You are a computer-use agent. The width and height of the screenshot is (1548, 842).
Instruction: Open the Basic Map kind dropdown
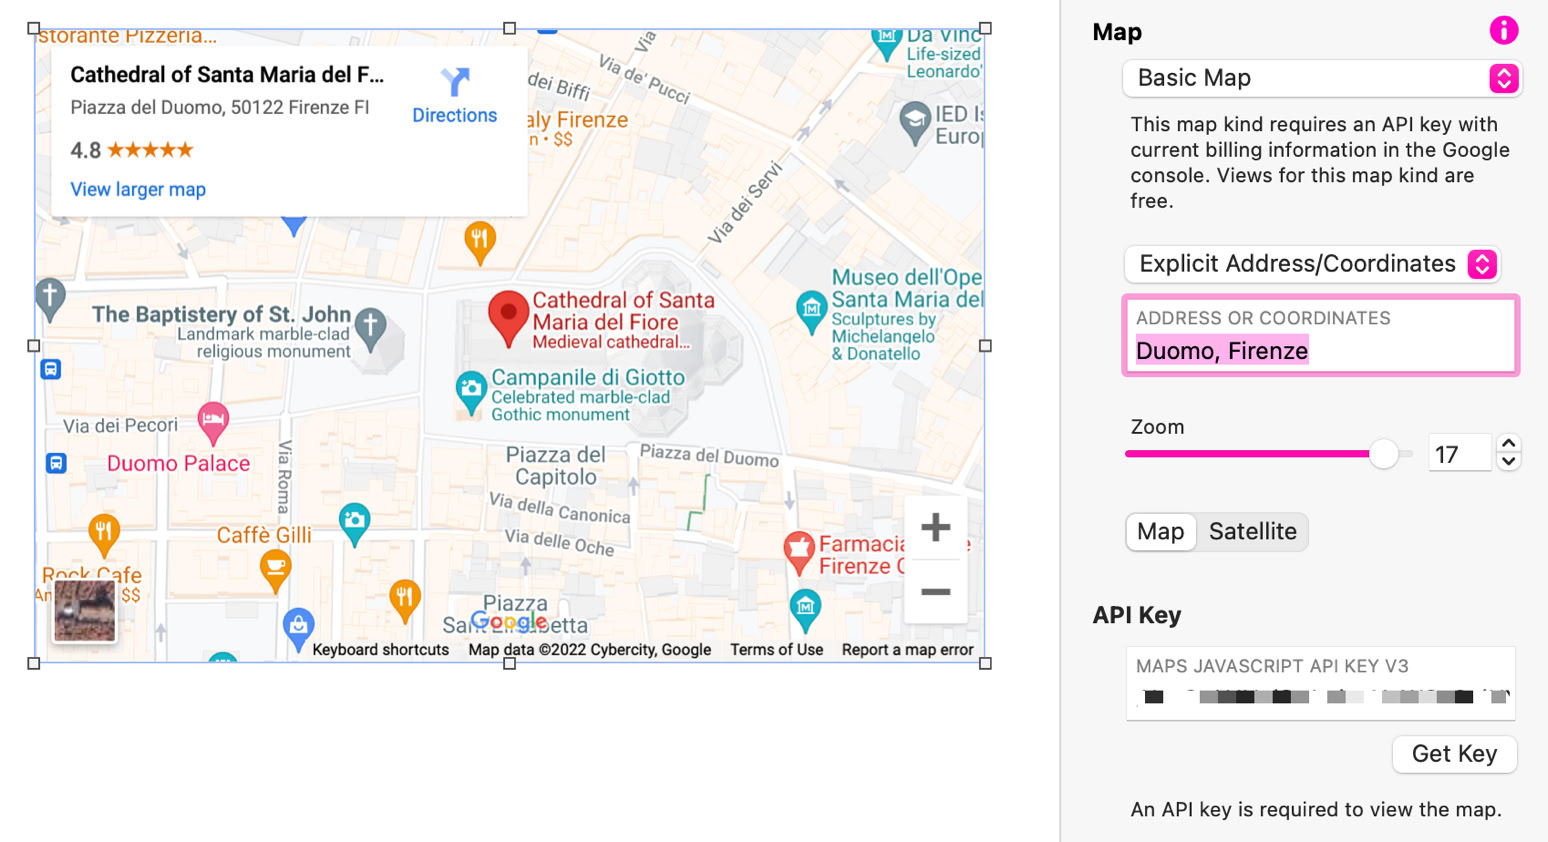pyautogui.click(x=1320, y=78)
